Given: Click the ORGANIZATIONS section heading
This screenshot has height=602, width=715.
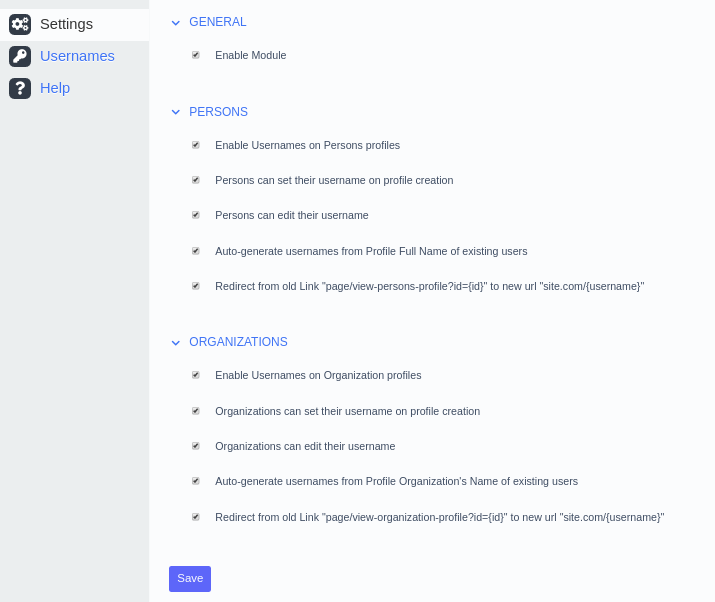Looking at the screenshot, I should (238, 342).
